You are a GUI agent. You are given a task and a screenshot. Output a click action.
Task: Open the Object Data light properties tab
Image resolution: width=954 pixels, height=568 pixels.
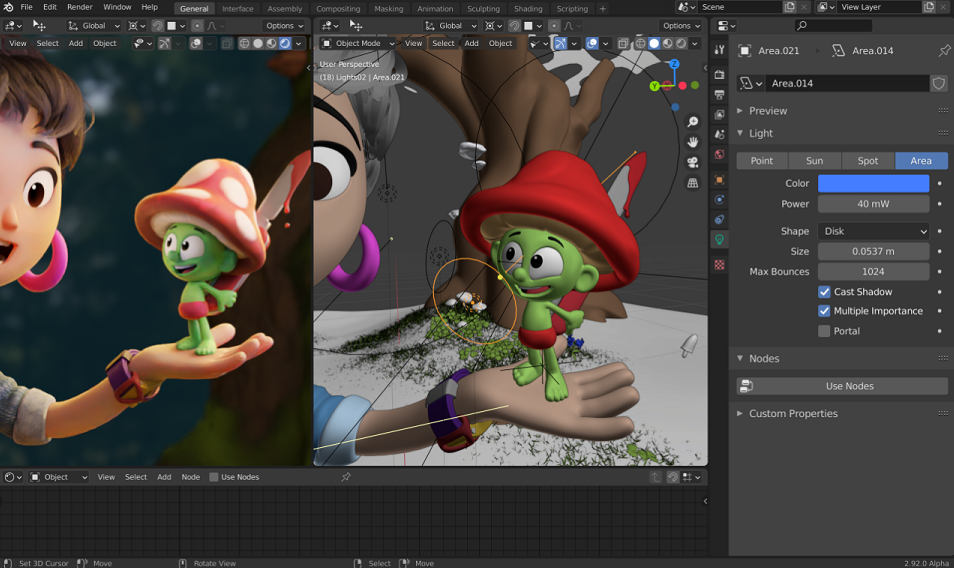pyautogui.click(x=719, y=240)
